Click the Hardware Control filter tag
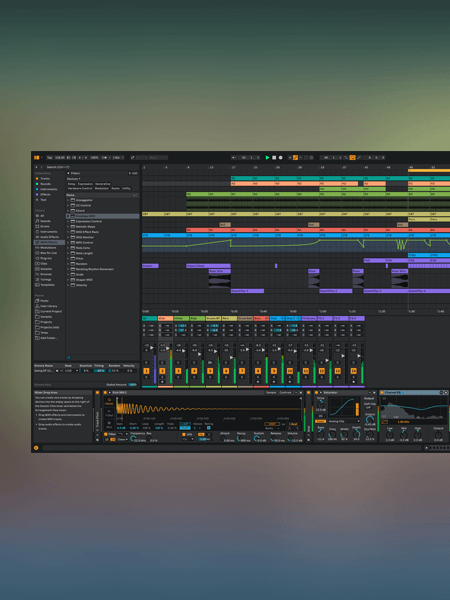450x600 pixels. pyautogui.click(x=80, y=189)
